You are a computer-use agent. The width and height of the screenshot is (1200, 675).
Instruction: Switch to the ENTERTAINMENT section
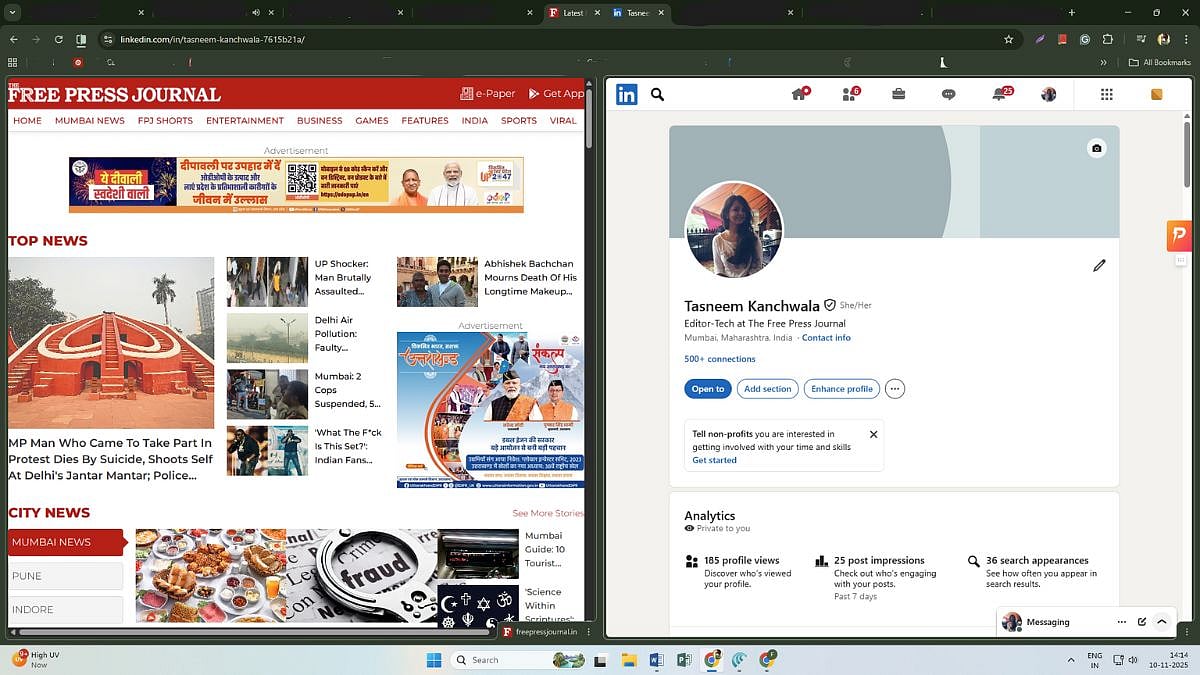click(244, 120)
